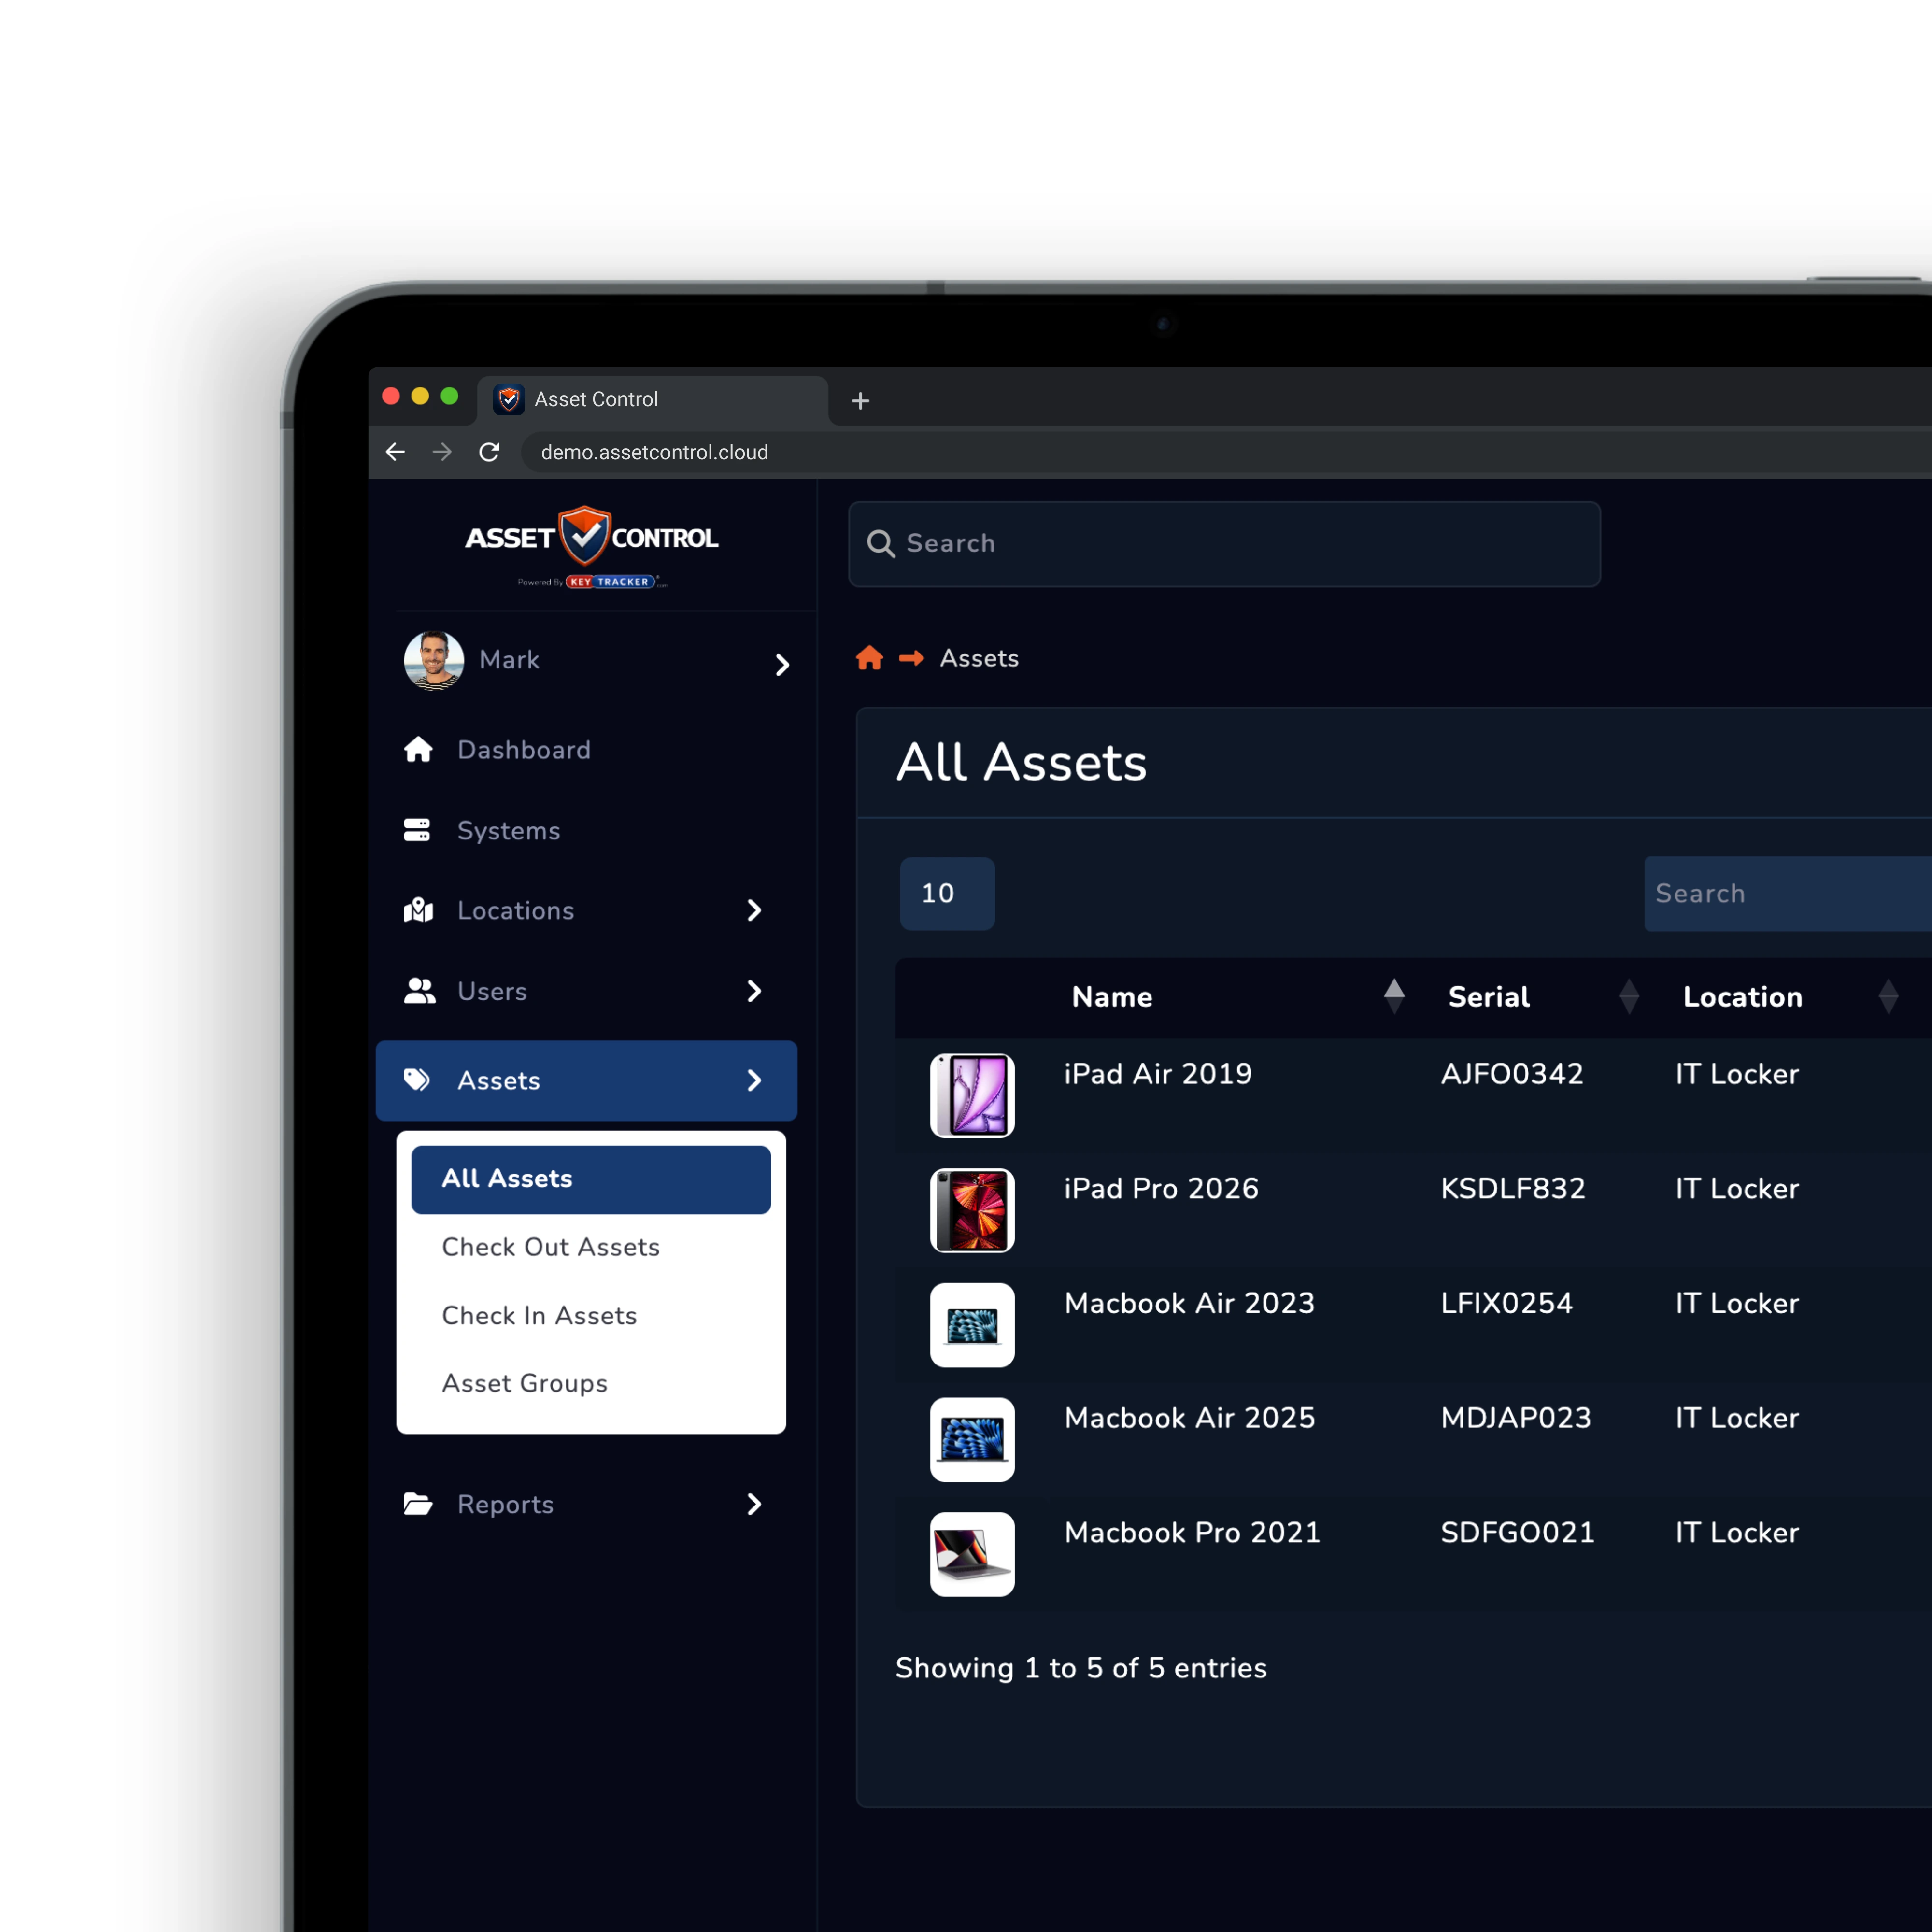Expand the Reports submenu chevron
1932x1932 pixels.
(x=754, y=1503)
